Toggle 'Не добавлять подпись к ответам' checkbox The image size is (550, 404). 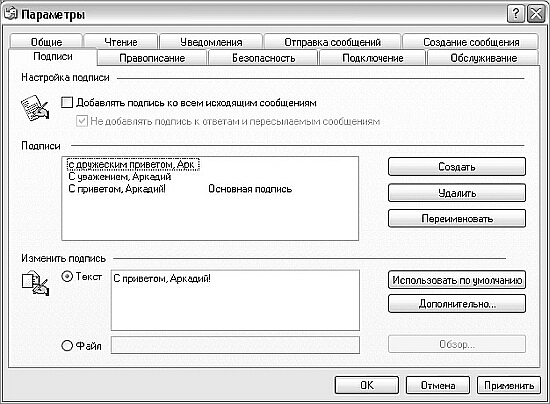82,121
